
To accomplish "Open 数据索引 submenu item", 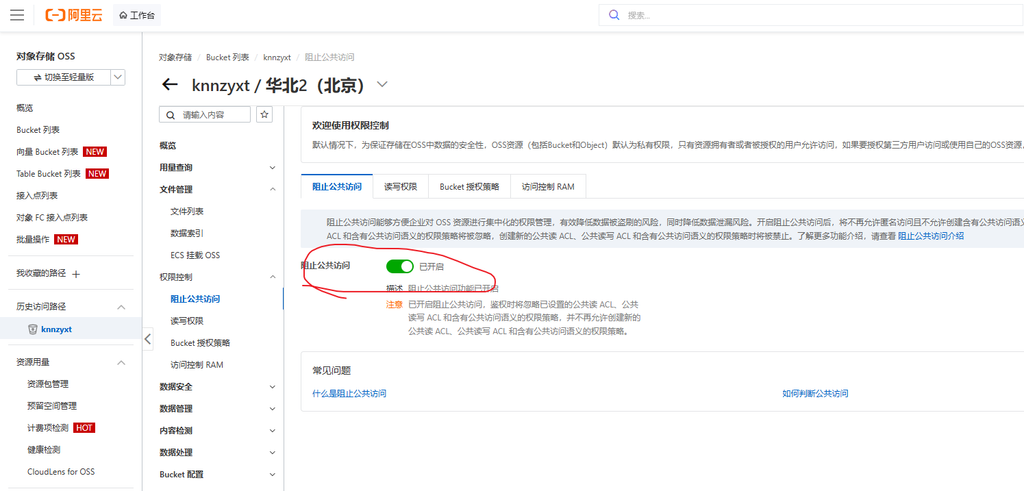I will 187,233.
